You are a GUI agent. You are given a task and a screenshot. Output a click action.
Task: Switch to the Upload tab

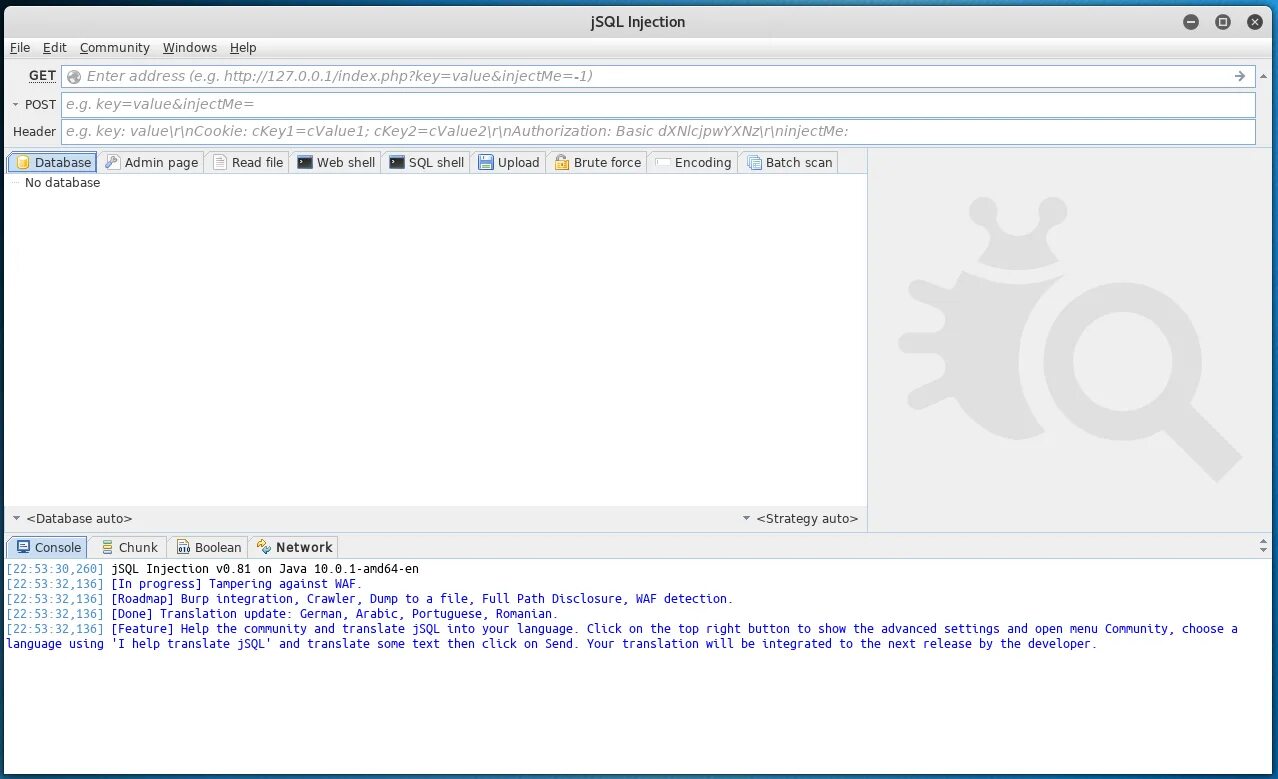(x=508, y=162)
